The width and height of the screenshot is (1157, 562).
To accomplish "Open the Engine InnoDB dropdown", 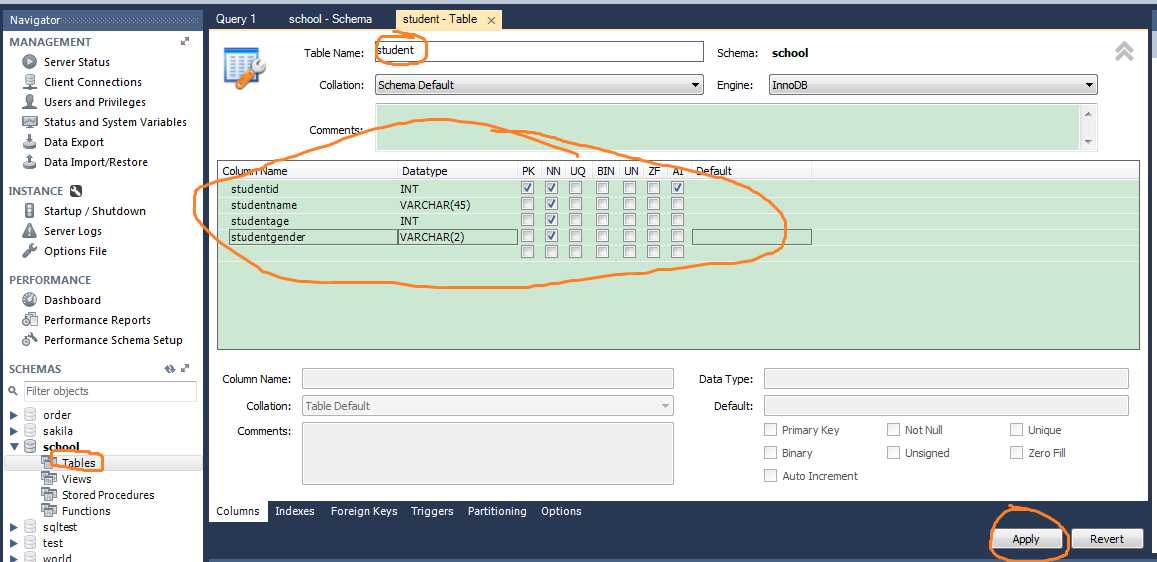I will click(x=933, y=85).
